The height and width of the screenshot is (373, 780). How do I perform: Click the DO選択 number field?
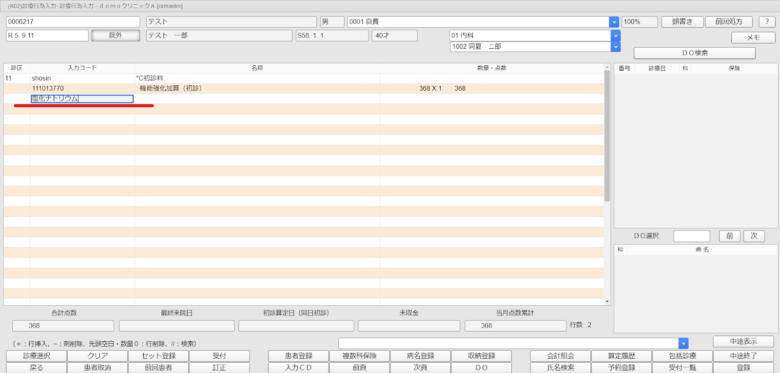point(691,236)
